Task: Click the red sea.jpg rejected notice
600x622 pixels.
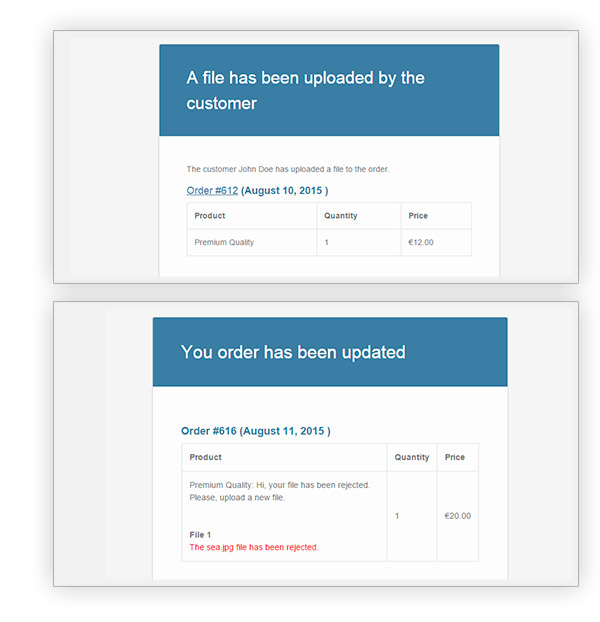Action: pos(254,547)
